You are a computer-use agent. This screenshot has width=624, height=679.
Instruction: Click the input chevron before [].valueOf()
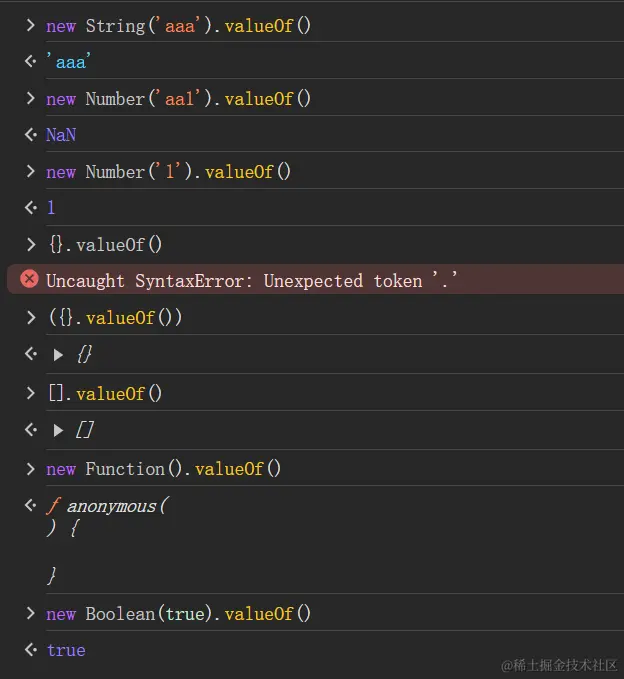coord(30,393)
